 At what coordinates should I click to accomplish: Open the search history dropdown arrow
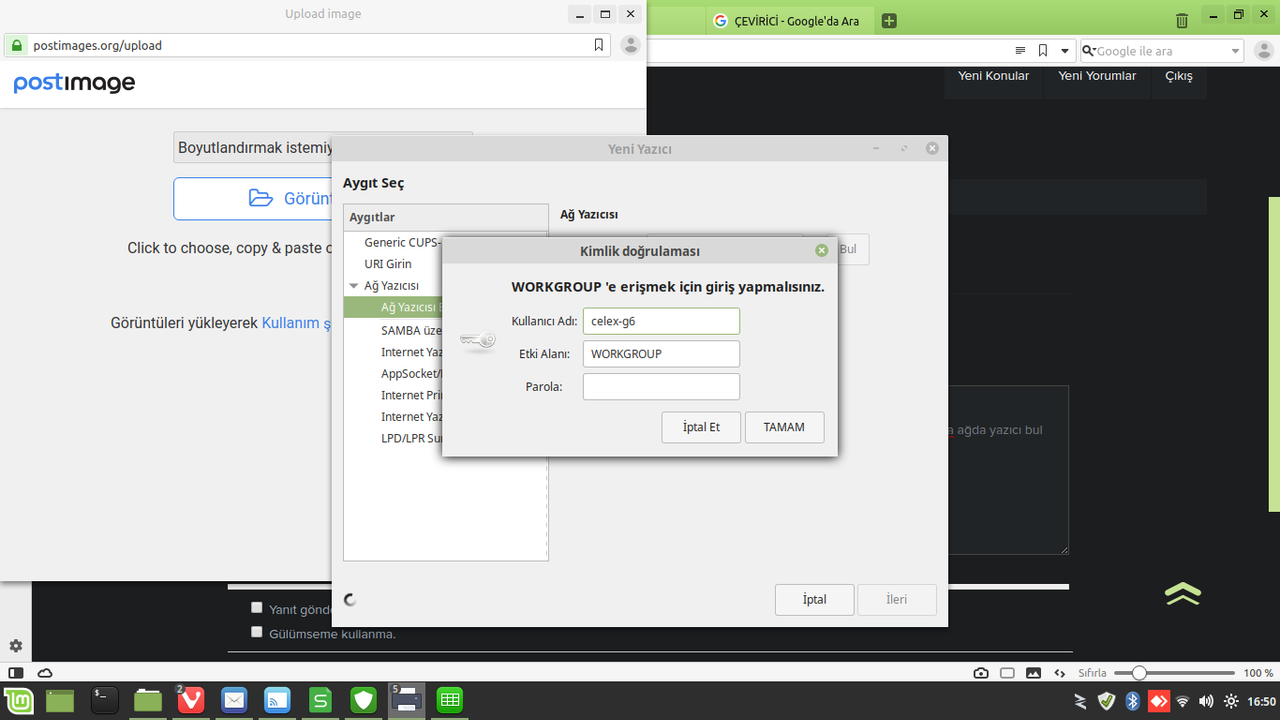[x=1235, y=51]
